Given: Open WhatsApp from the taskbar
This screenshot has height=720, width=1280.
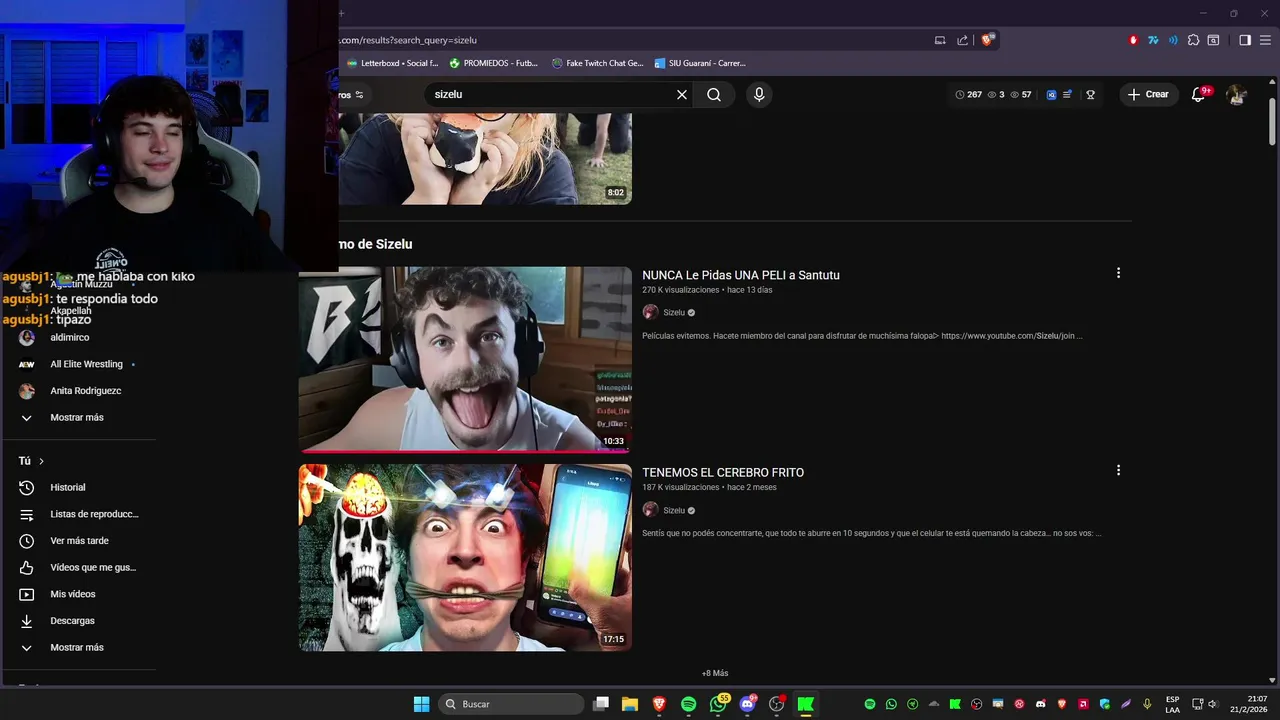Looking at the screenshot, I should coord(718,704).
